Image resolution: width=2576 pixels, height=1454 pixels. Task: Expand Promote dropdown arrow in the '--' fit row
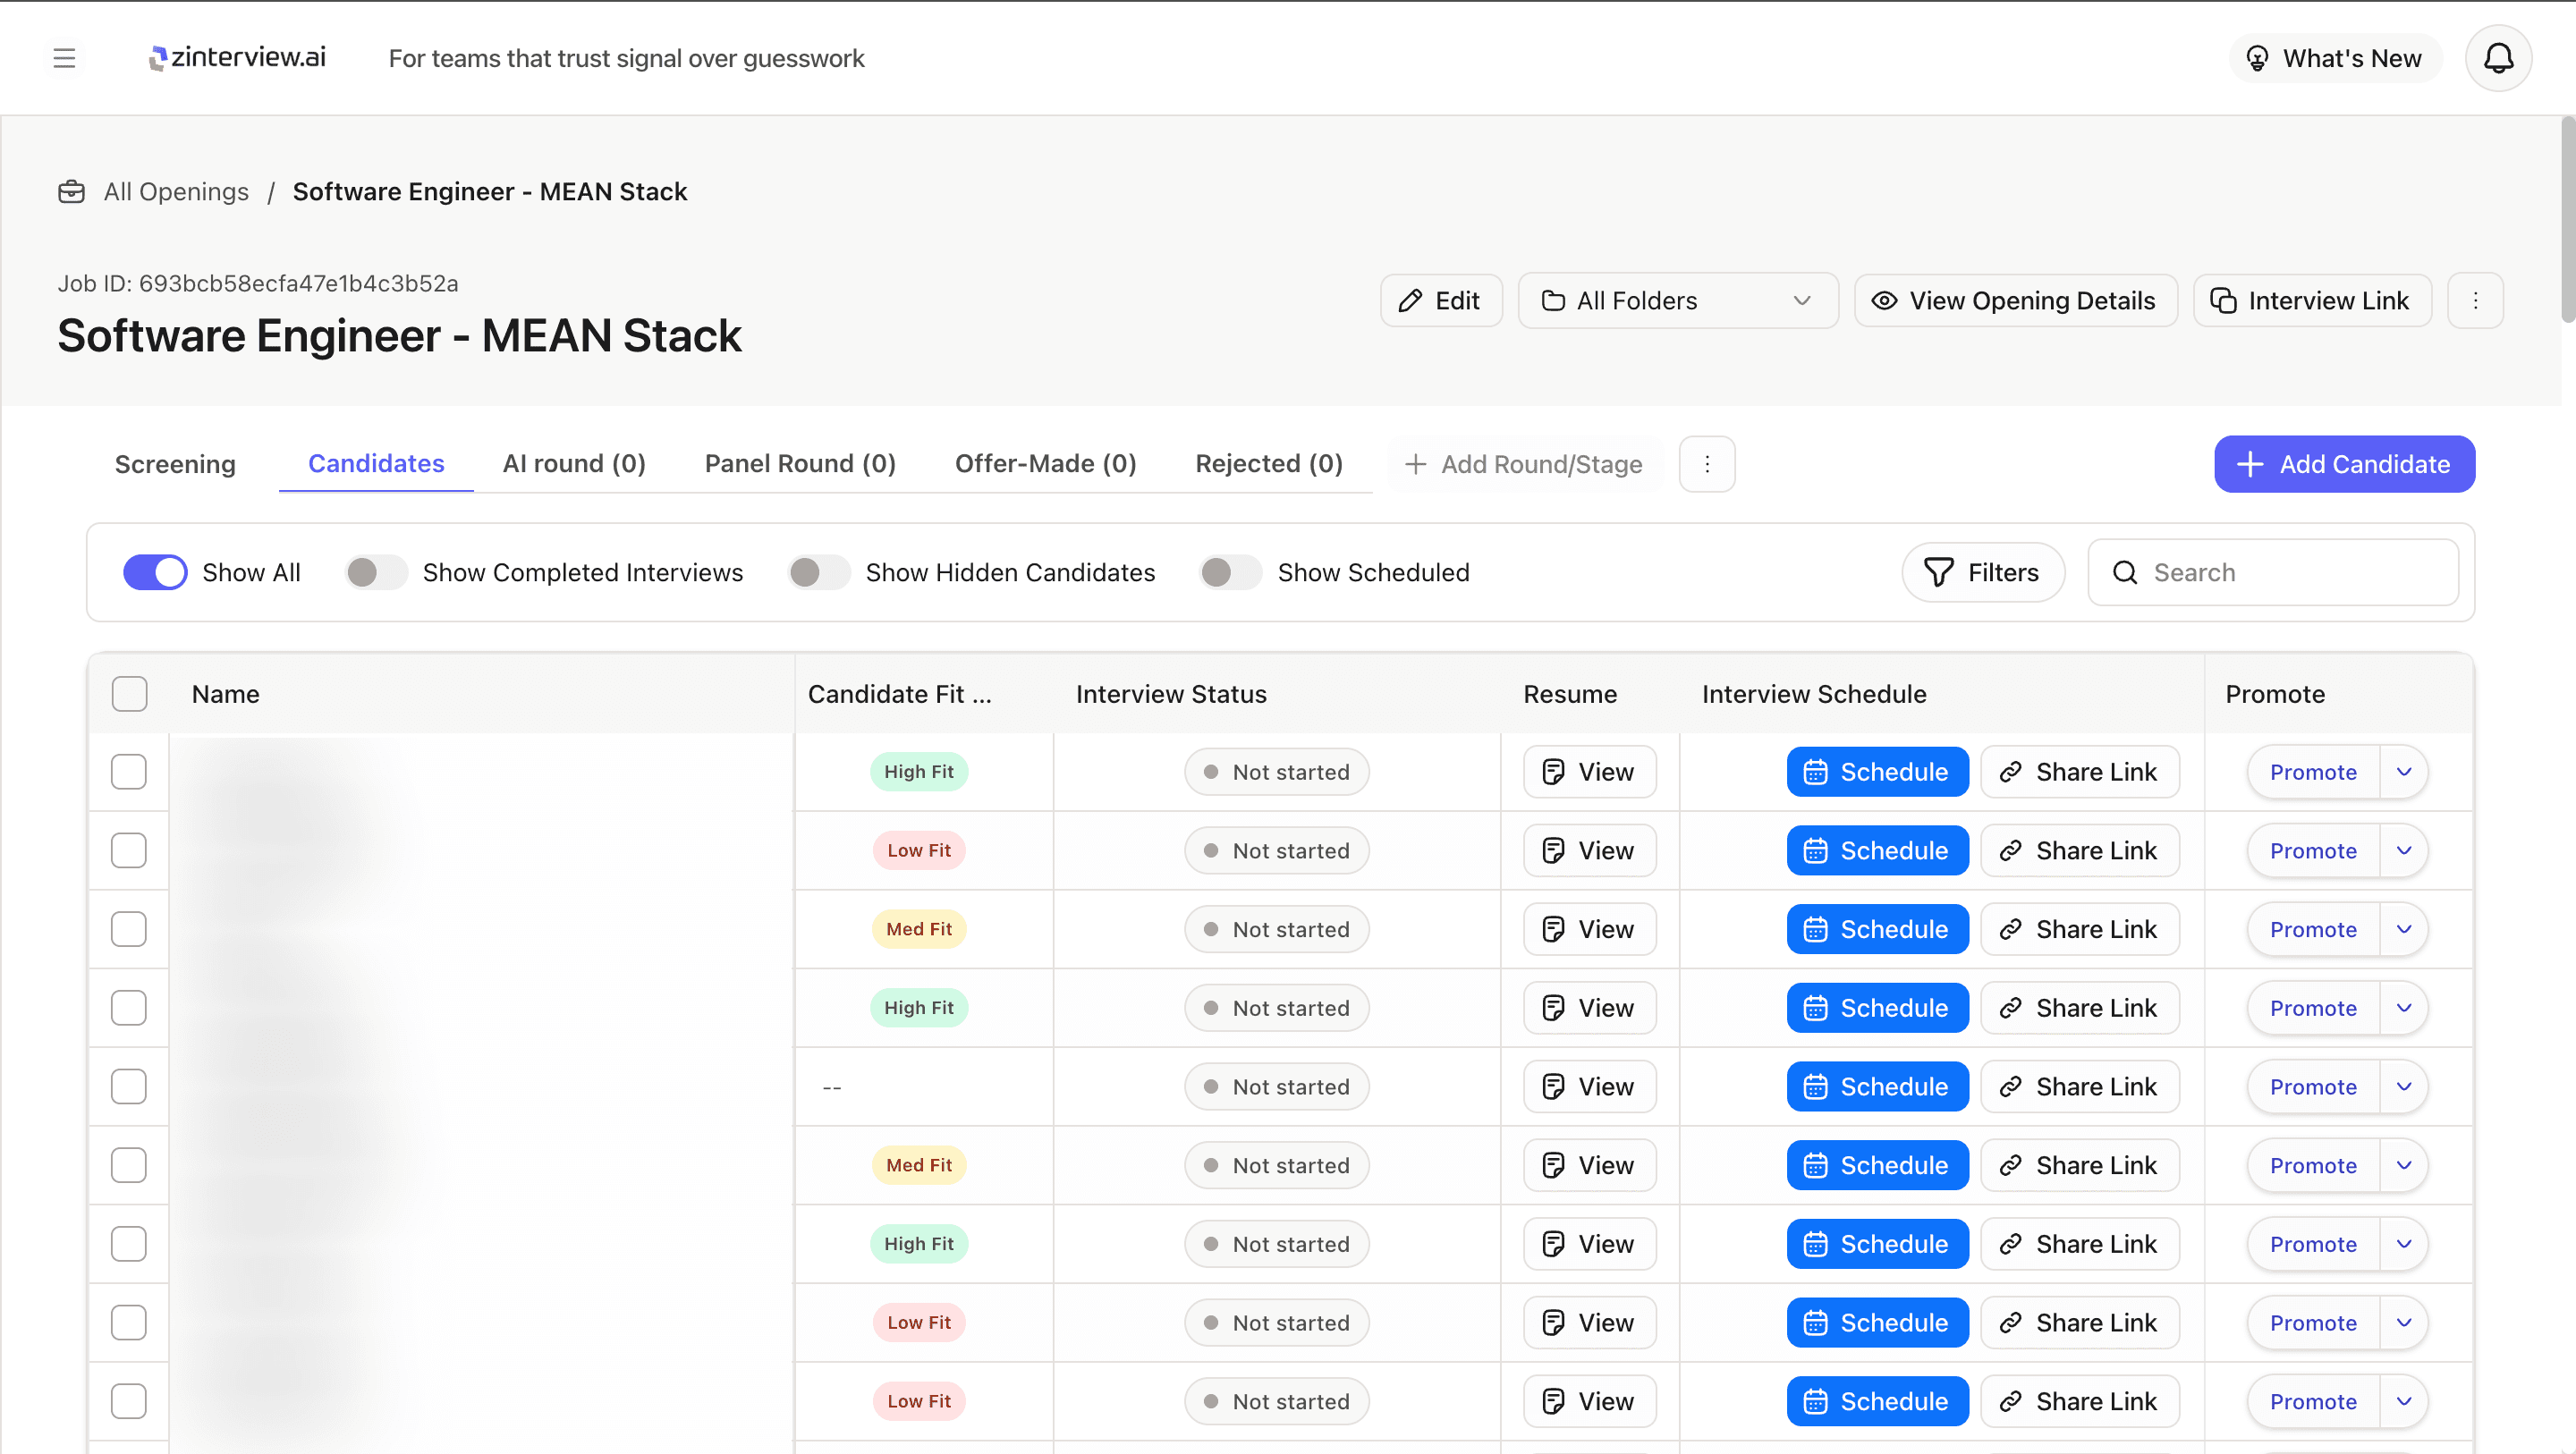(2404, 1087)
